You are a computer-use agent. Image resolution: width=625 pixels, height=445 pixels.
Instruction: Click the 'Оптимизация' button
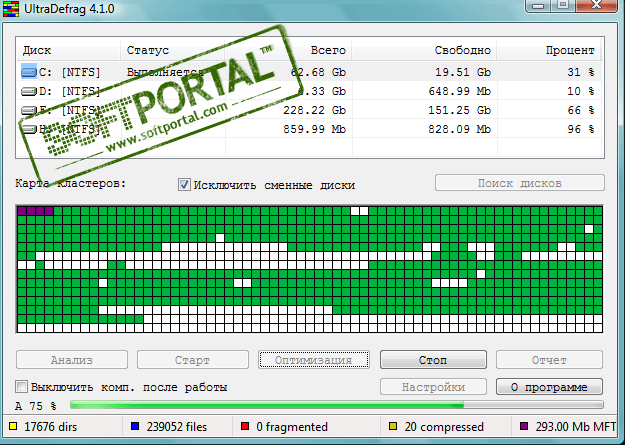(x=314, y=360)
